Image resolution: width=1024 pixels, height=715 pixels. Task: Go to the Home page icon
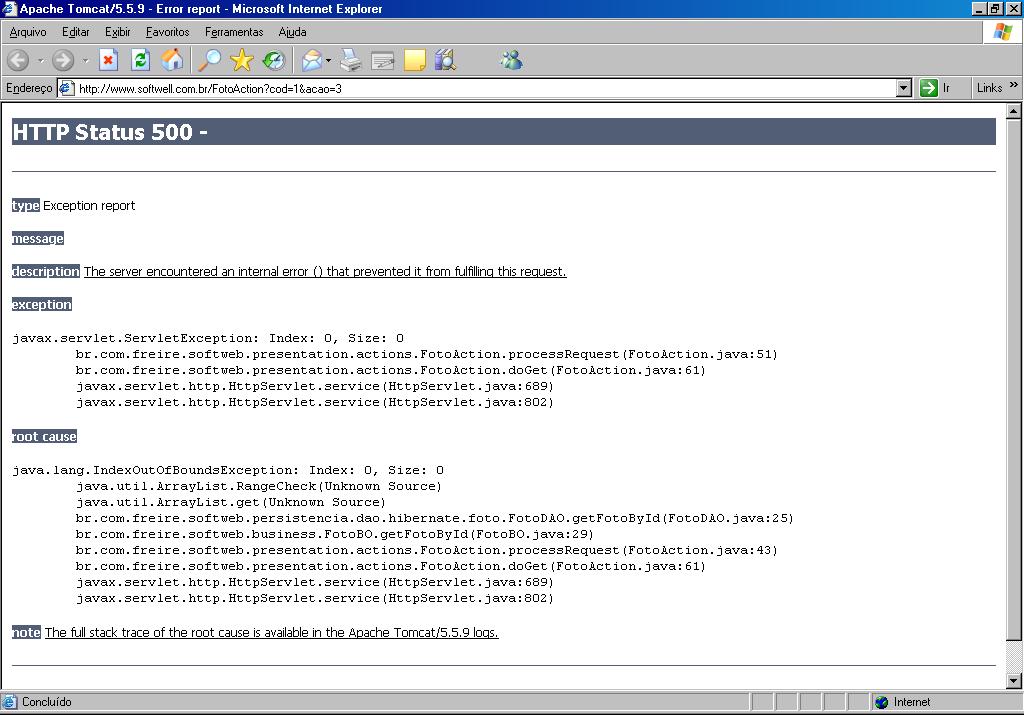pyautogui.click(x=172, y=61)
